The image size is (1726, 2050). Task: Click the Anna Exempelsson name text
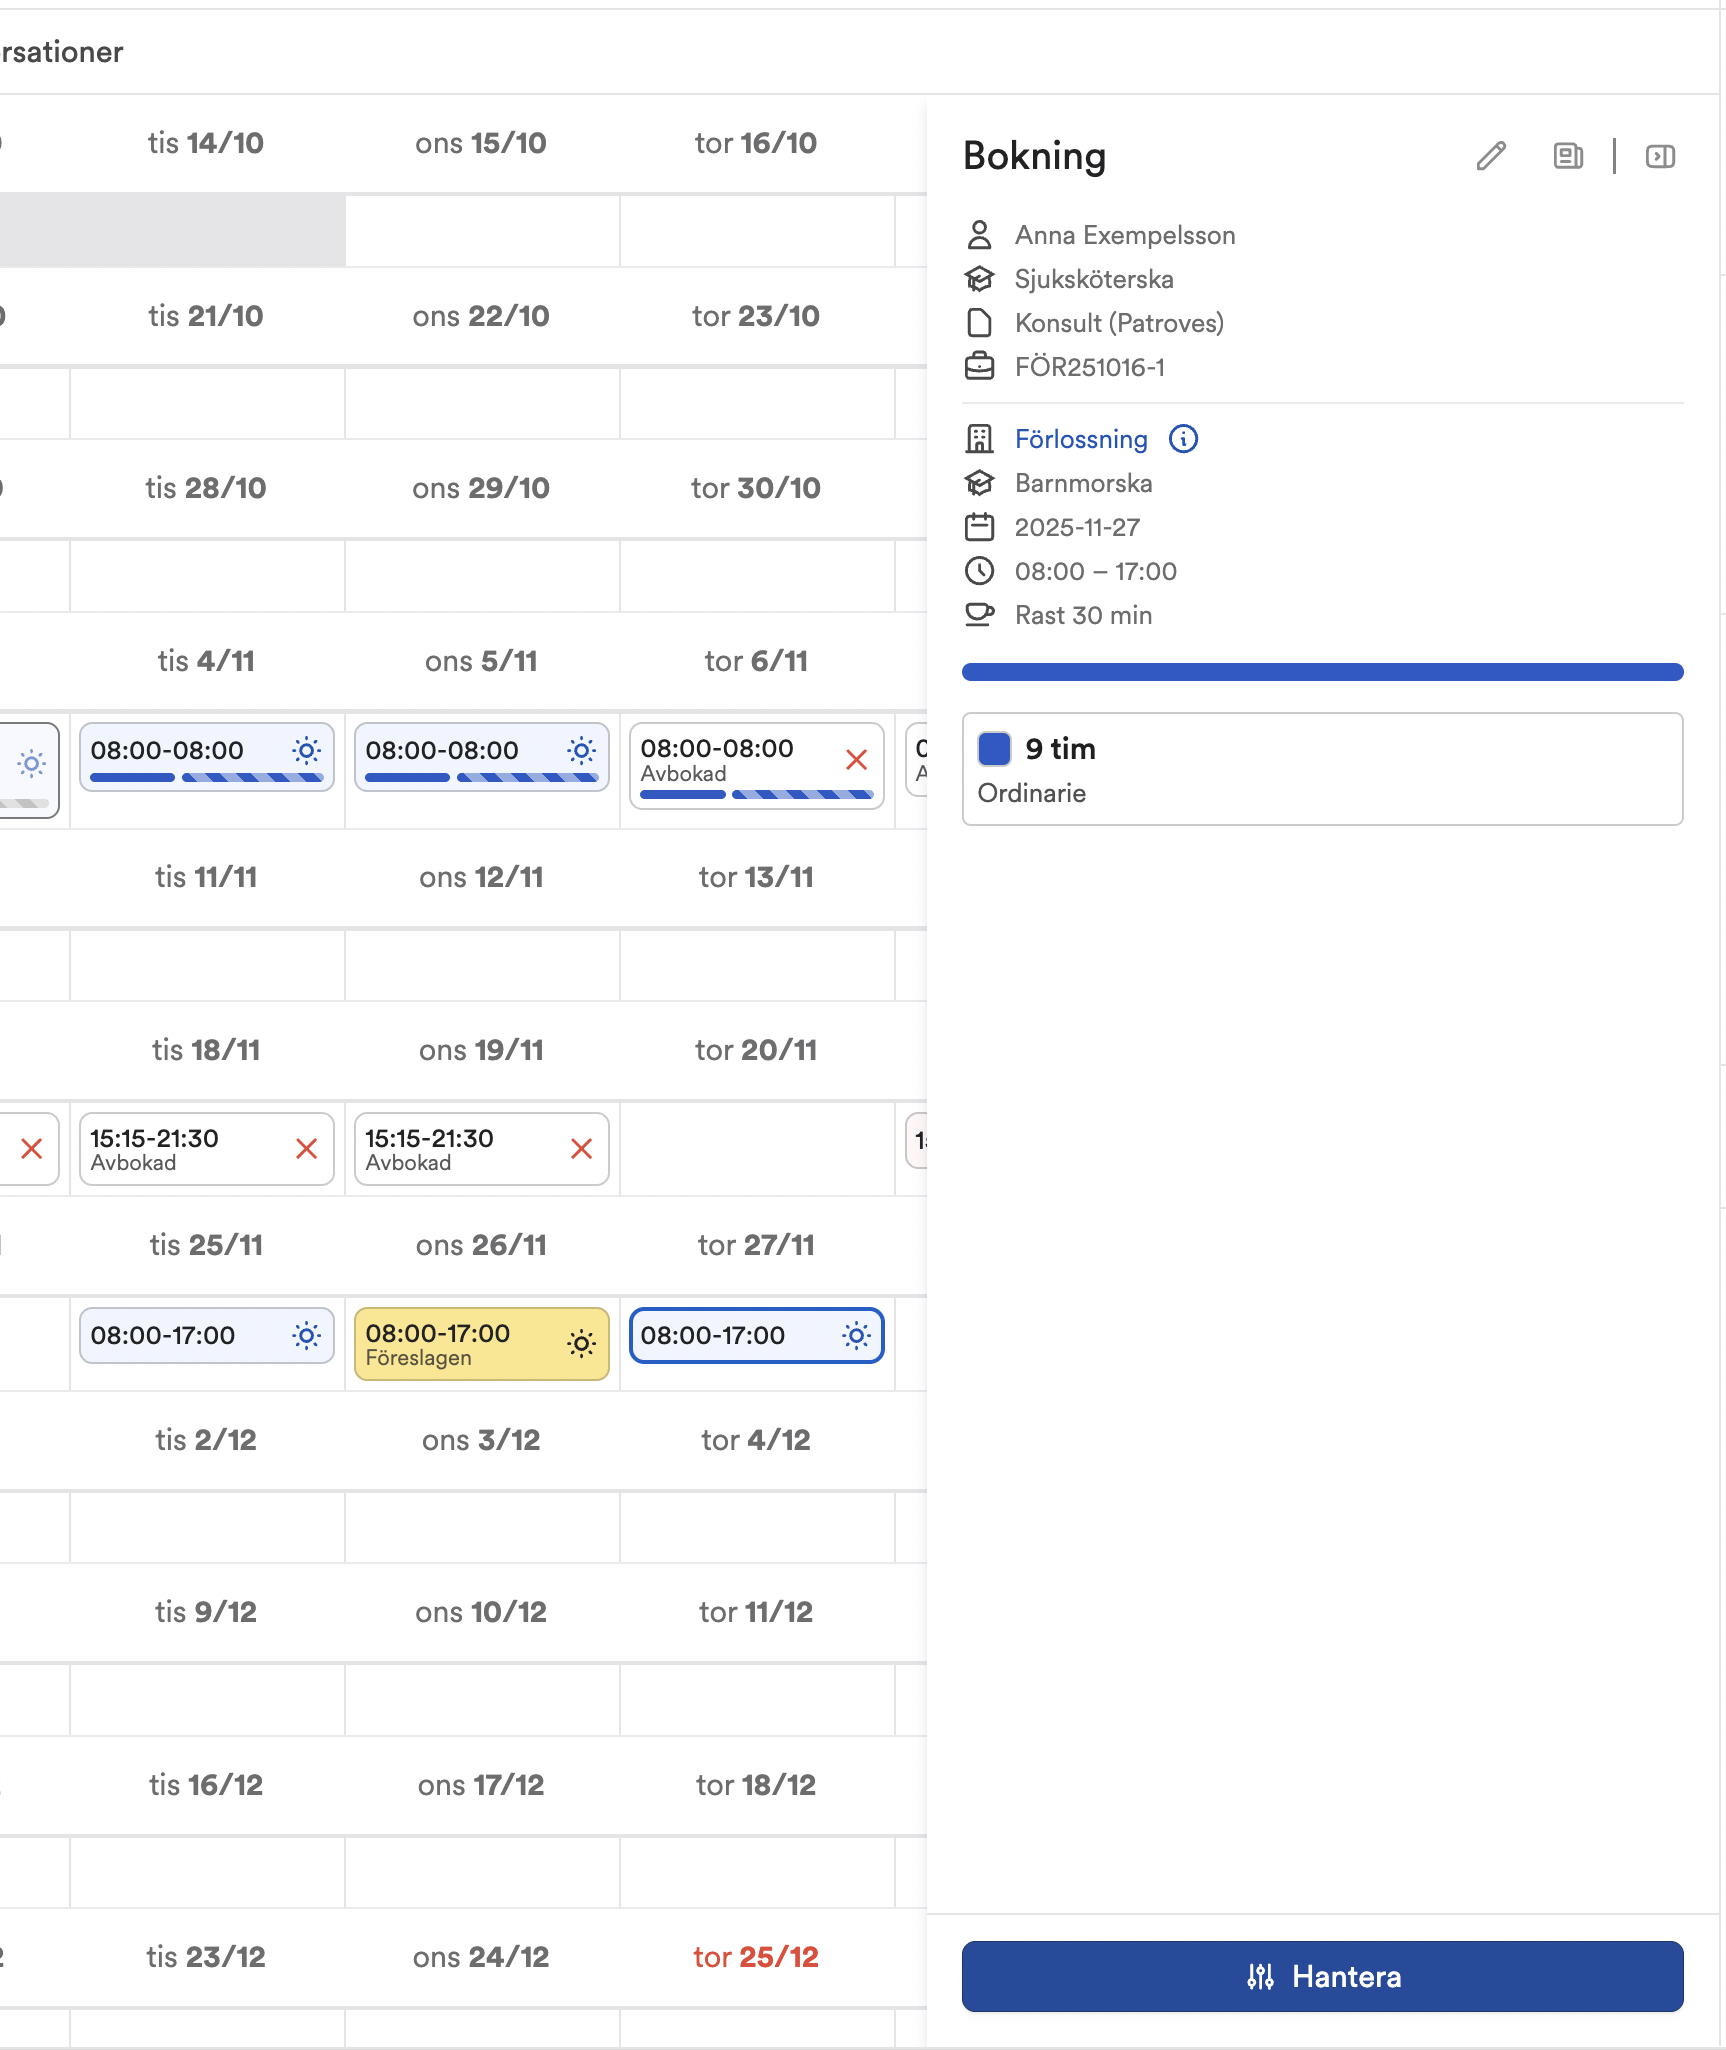(x=1125, y=235)
